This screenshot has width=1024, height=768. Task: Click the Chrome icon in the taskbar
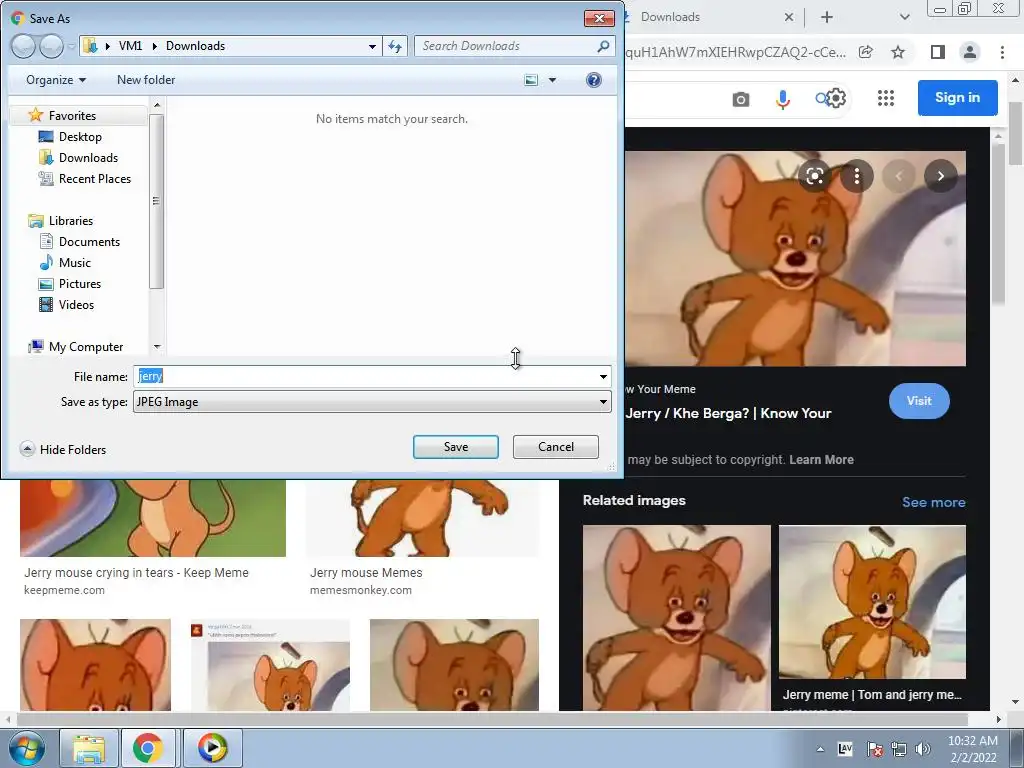click(x=148, y=748)
